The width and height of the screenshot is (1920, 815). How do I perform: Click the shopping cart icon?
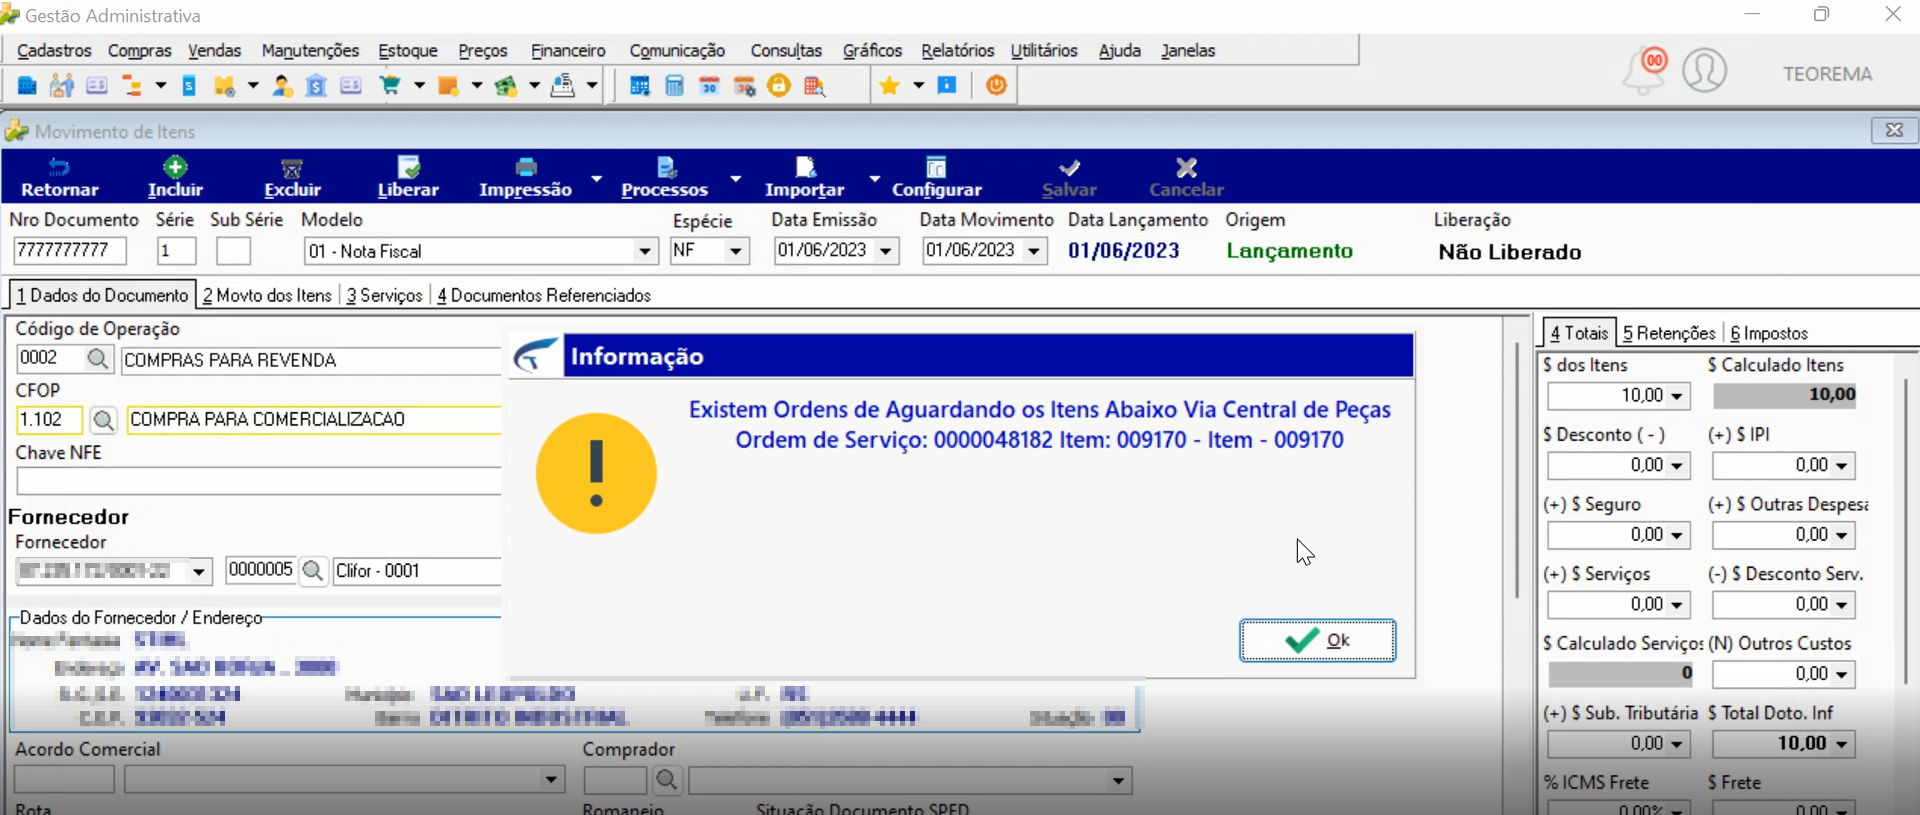[390, 86]
